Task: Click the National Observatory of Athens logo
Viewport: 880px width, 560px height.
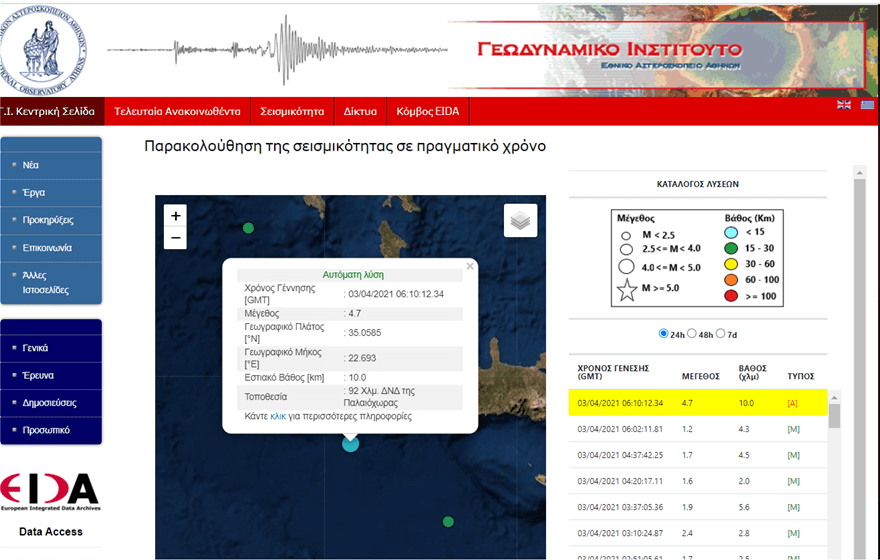Action: point(45,48)
